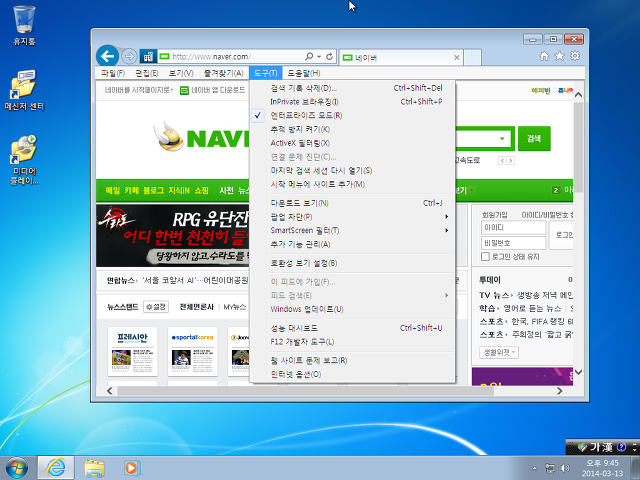Toggle the 가 Korean input mode button

coord(594,447)
